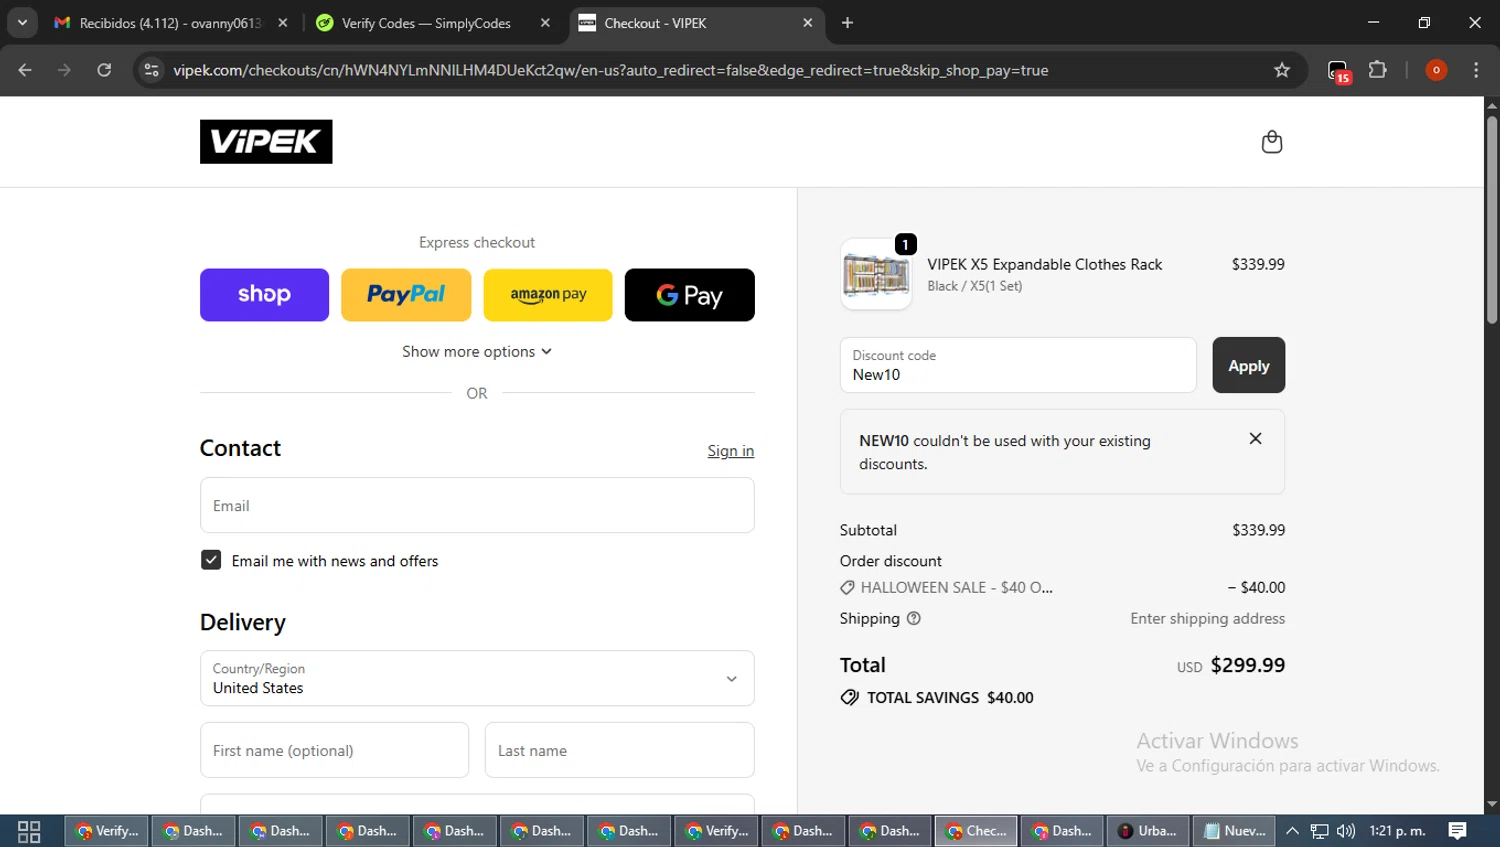This screenshot has height=847, width=1500.
Task: Open the network status tray icon
Action: (1320, 831)
